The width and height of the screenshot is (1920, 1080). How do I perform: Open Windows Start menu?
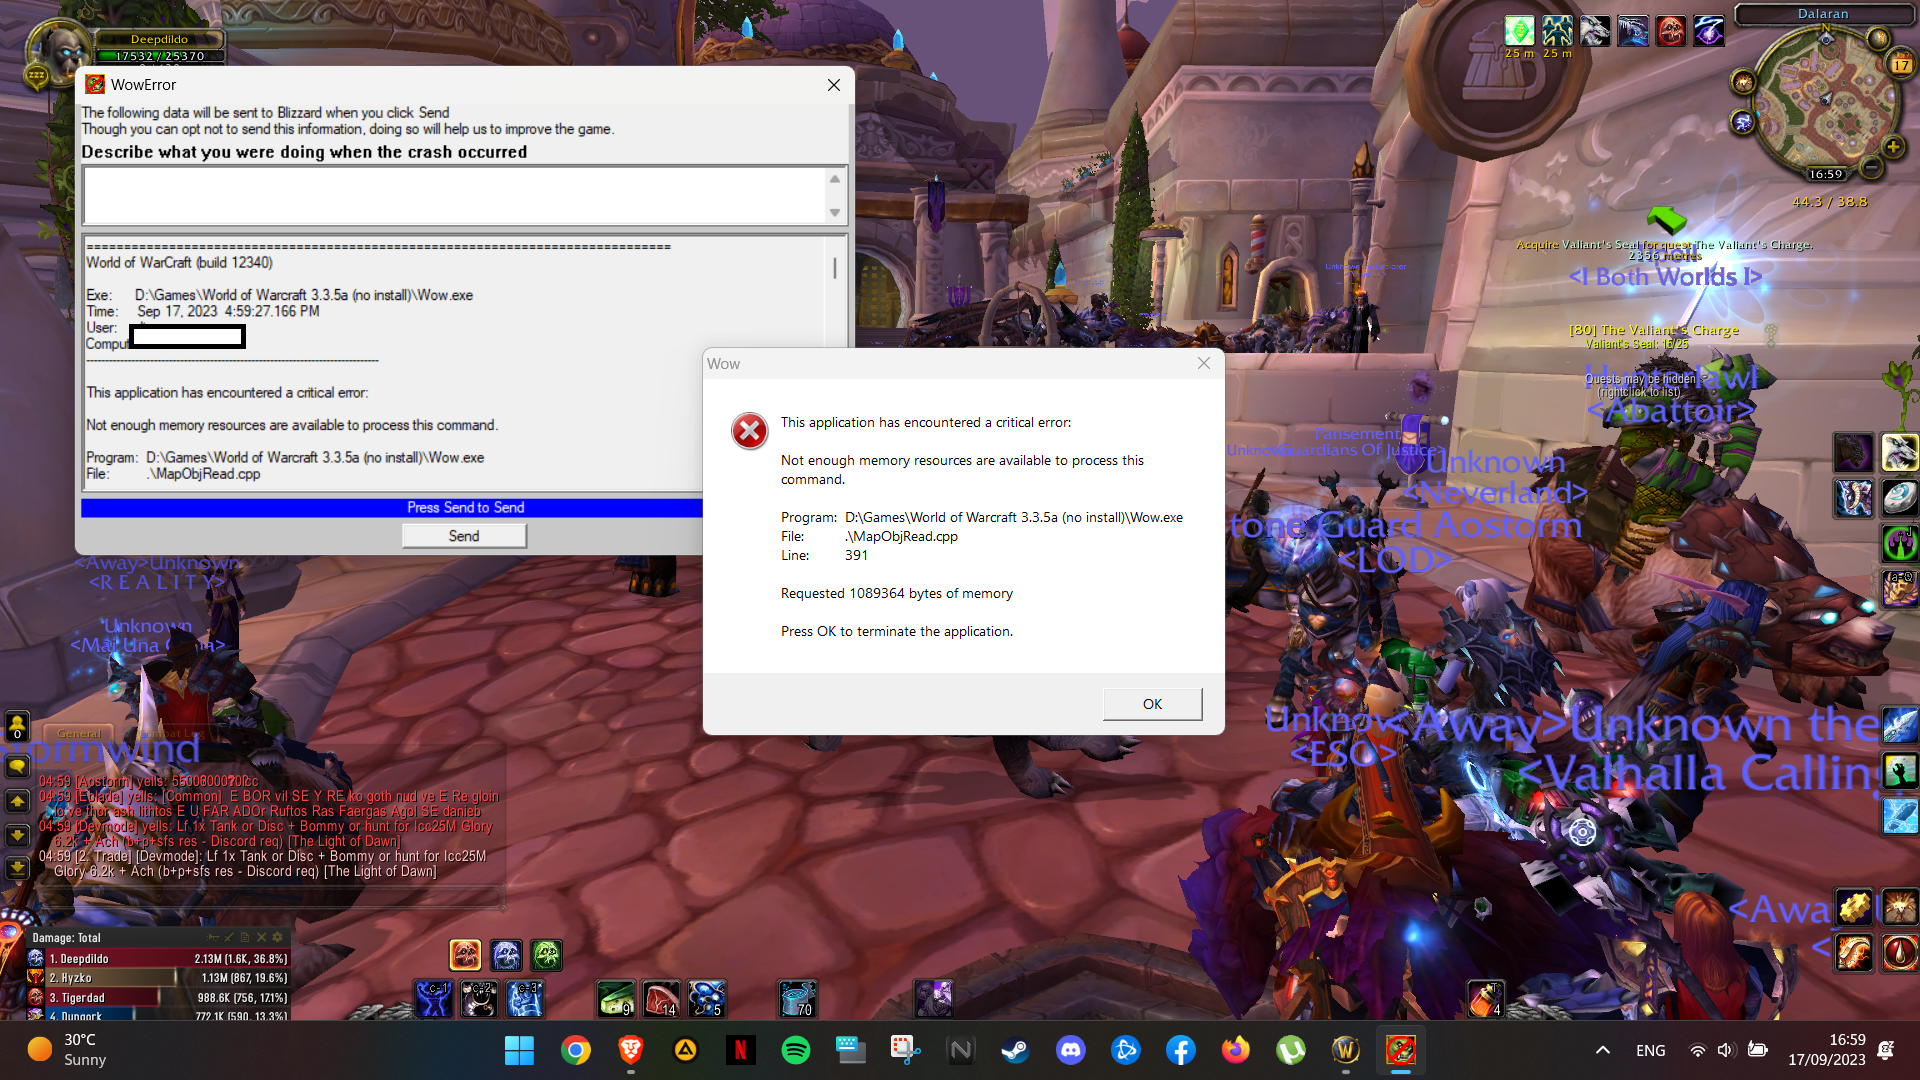[x=519, y=1050]
